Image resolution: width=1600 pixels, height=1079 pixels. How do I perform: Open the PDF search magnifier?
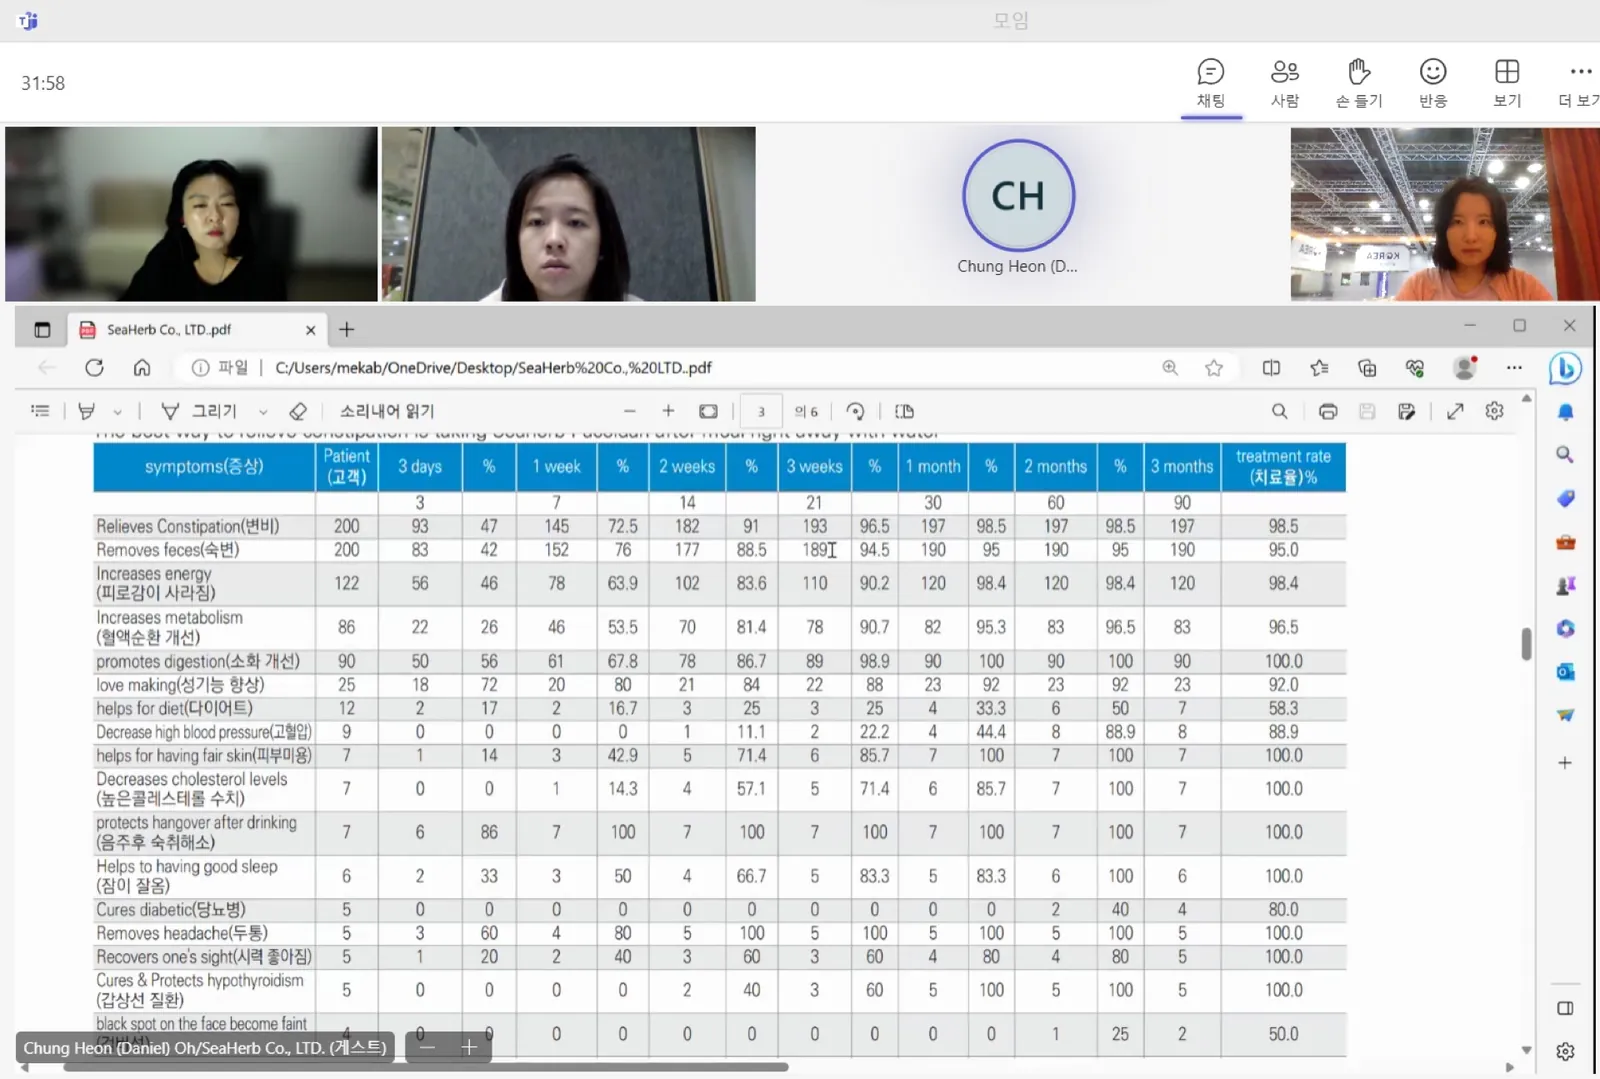[x=1279, y=411]
